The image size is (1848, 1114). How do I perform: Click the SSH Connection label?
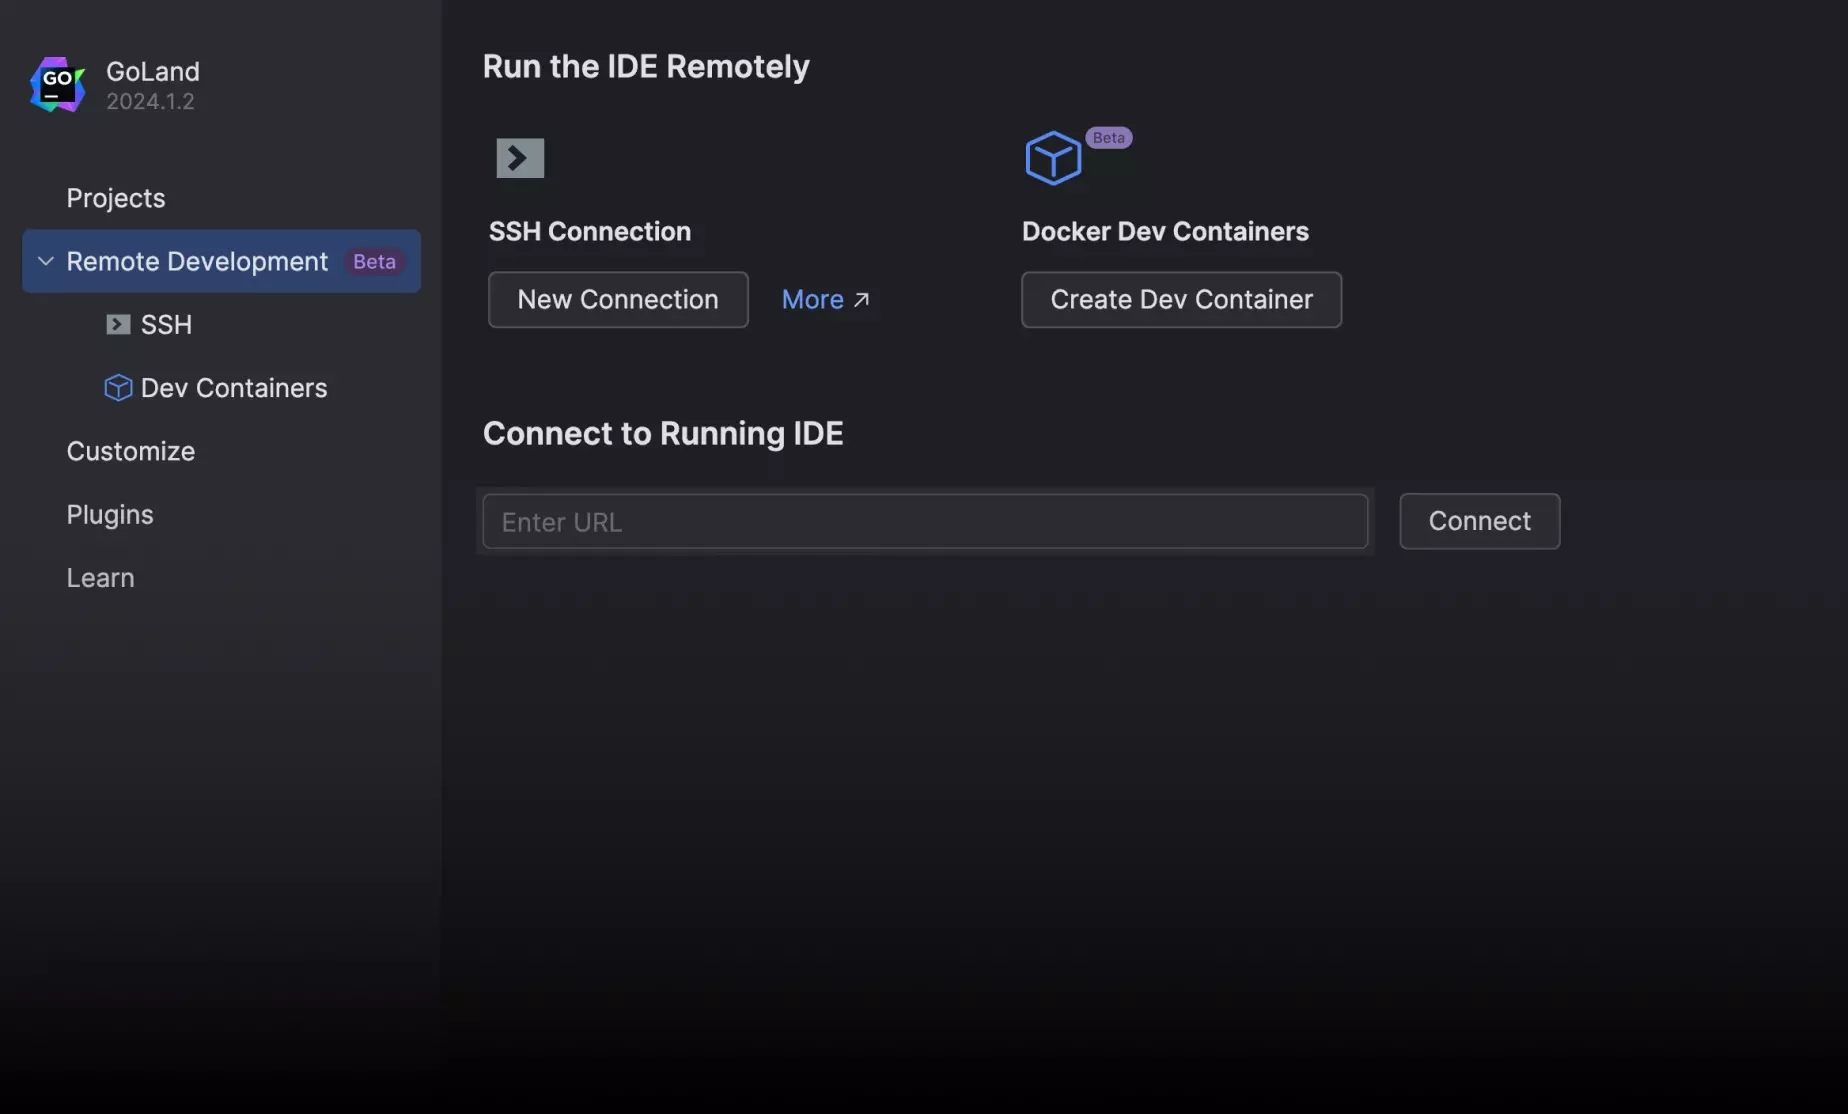590,231
